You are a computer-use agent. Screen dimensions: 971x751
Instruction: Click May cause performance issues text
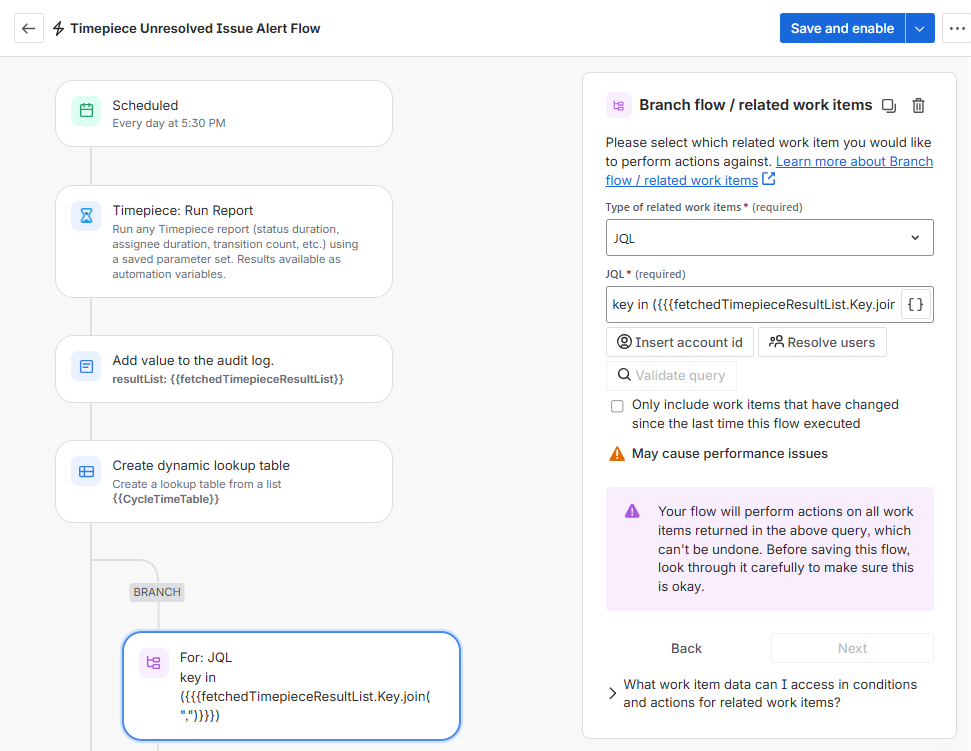(x=729, y=454)
